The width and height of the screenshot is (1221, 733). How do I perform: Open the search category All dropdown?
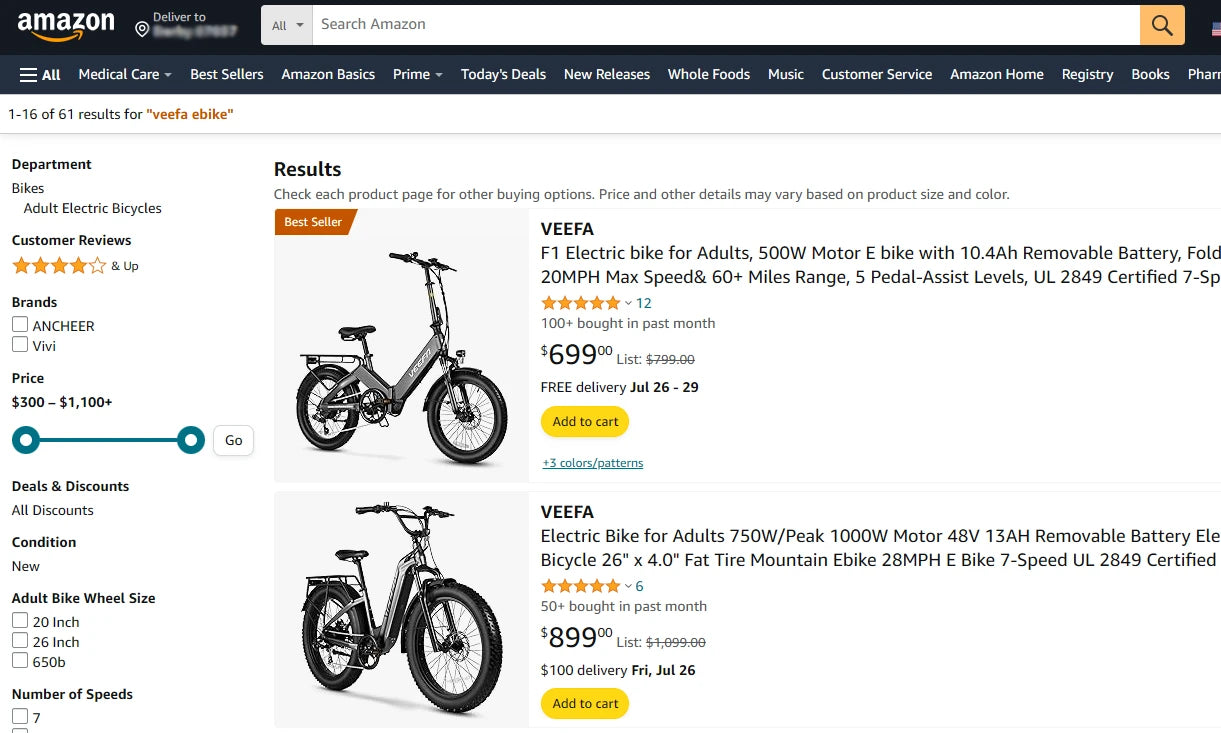point(286,24)
